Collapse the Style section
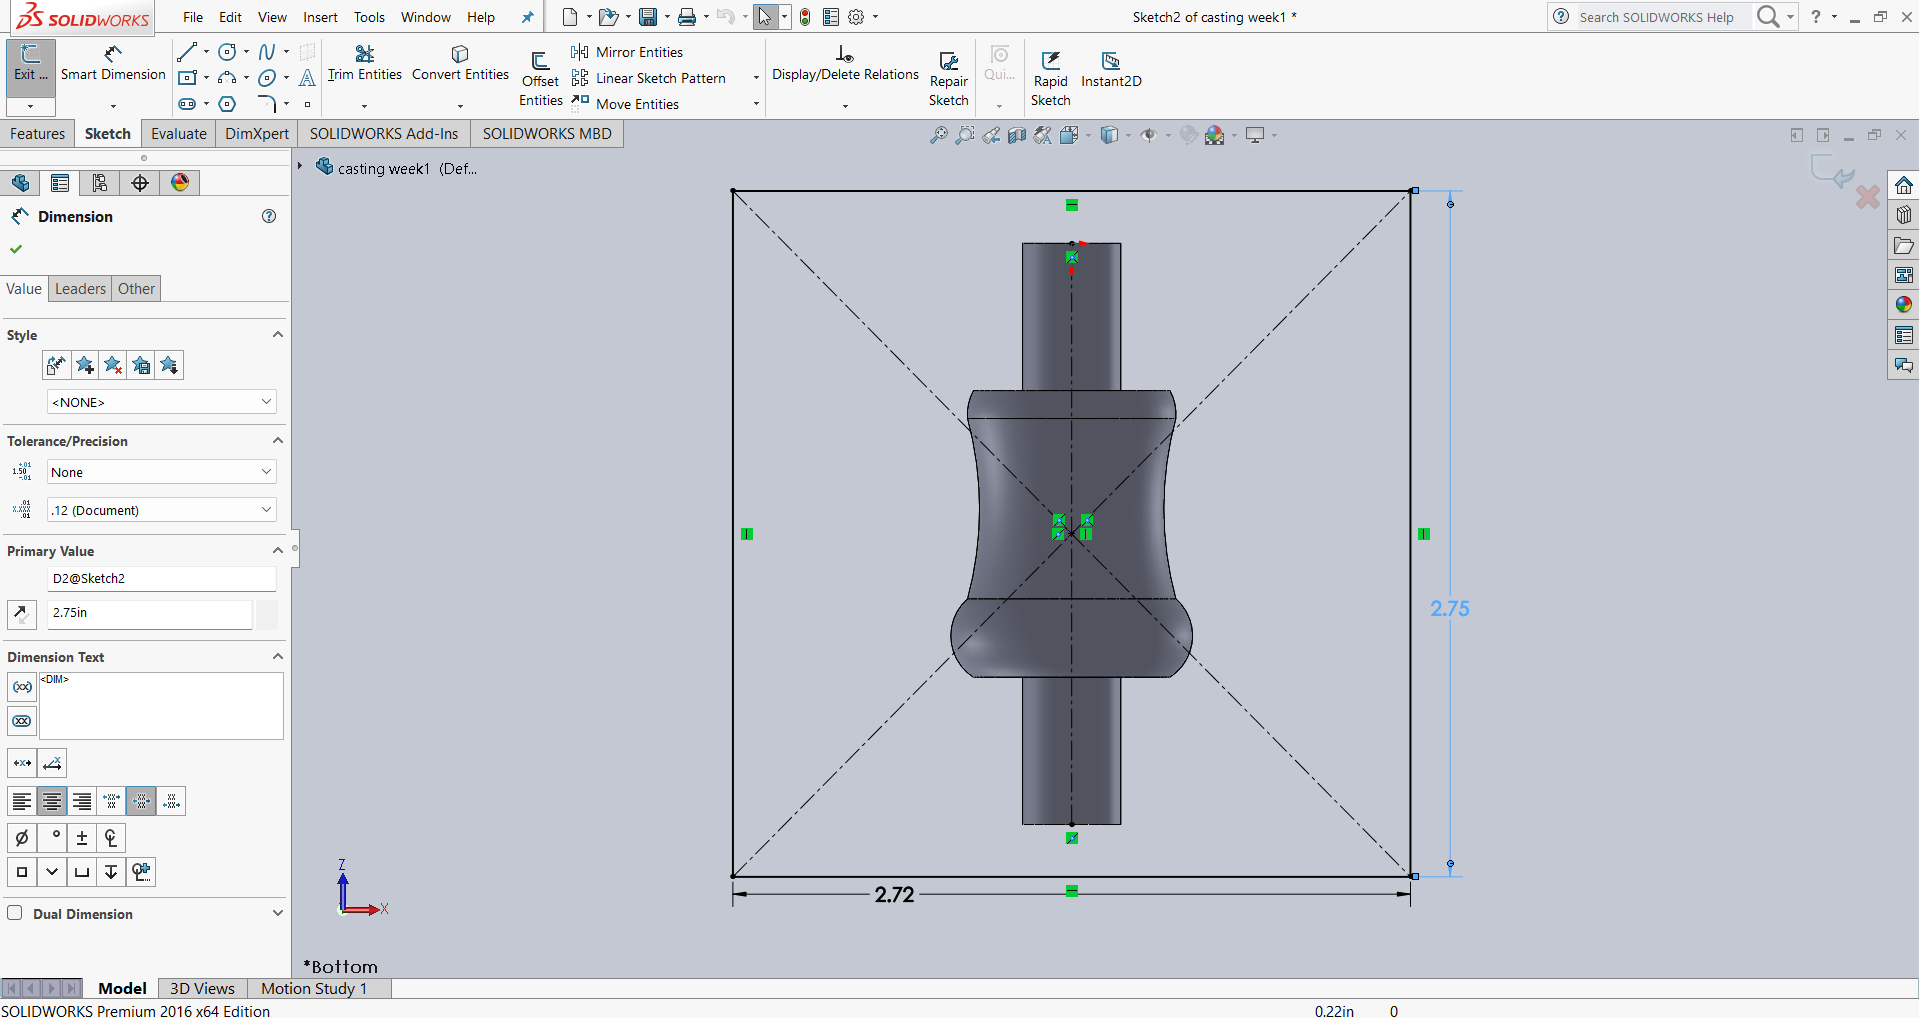1919x1018 pixels. point(278,335)
